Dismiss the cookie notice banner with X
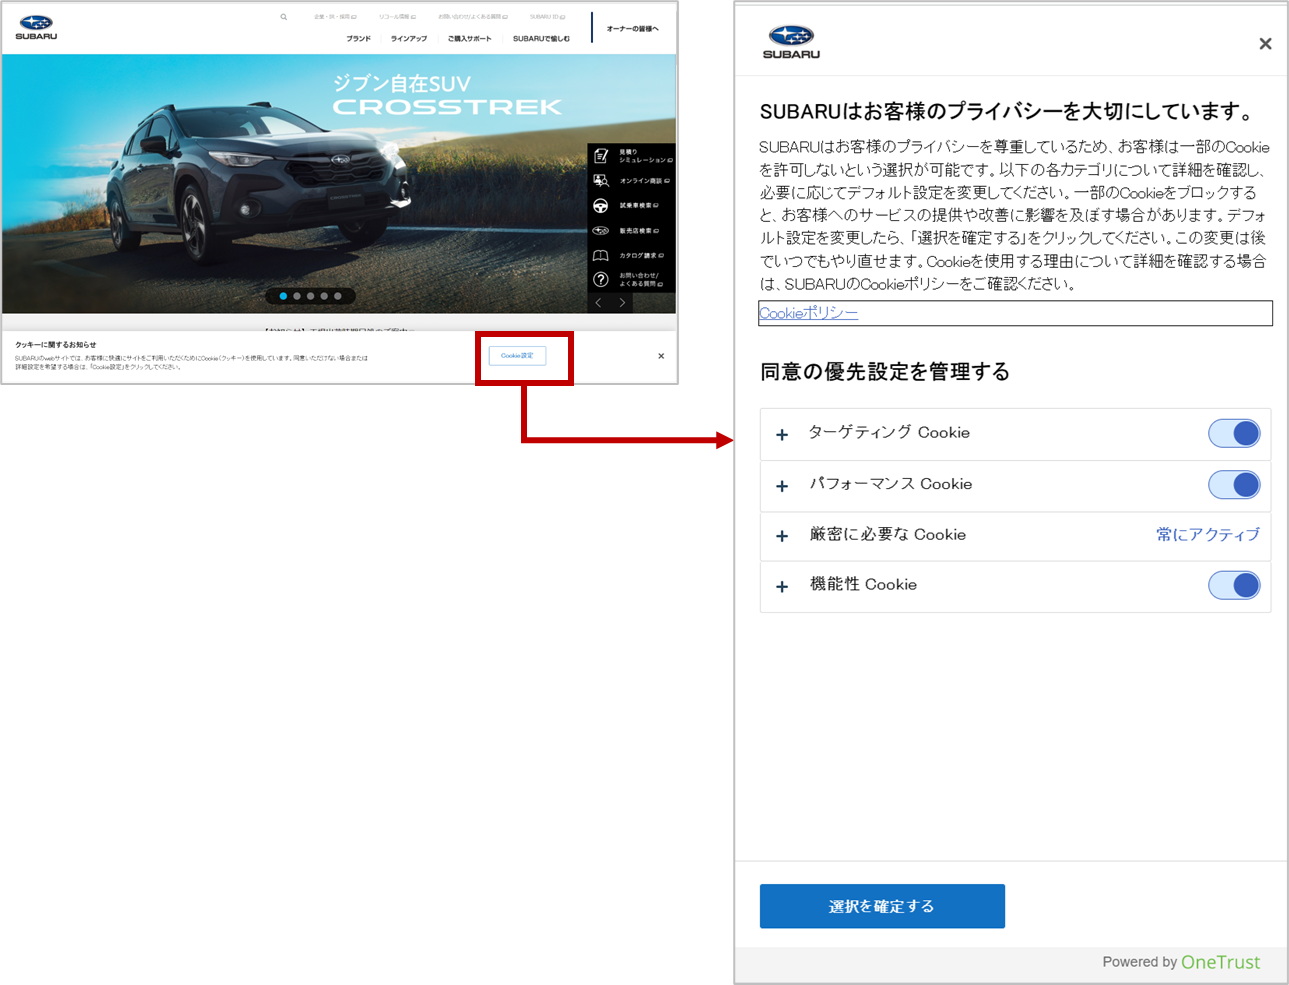 pyautogui.click(x=661, y=356)
